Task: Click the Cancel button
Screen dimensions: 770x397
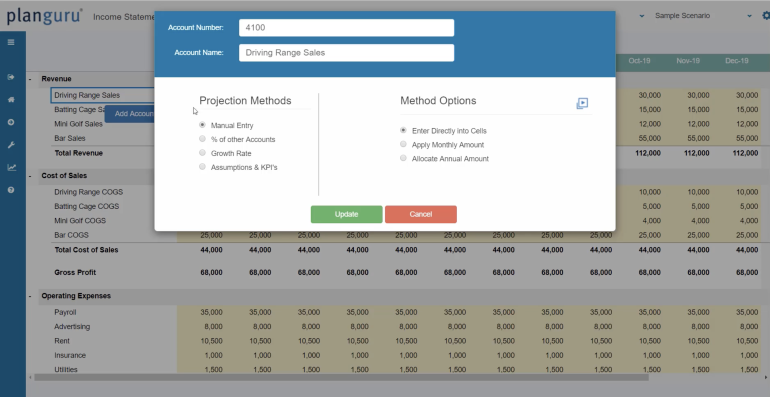Action: tap(421, 214)
